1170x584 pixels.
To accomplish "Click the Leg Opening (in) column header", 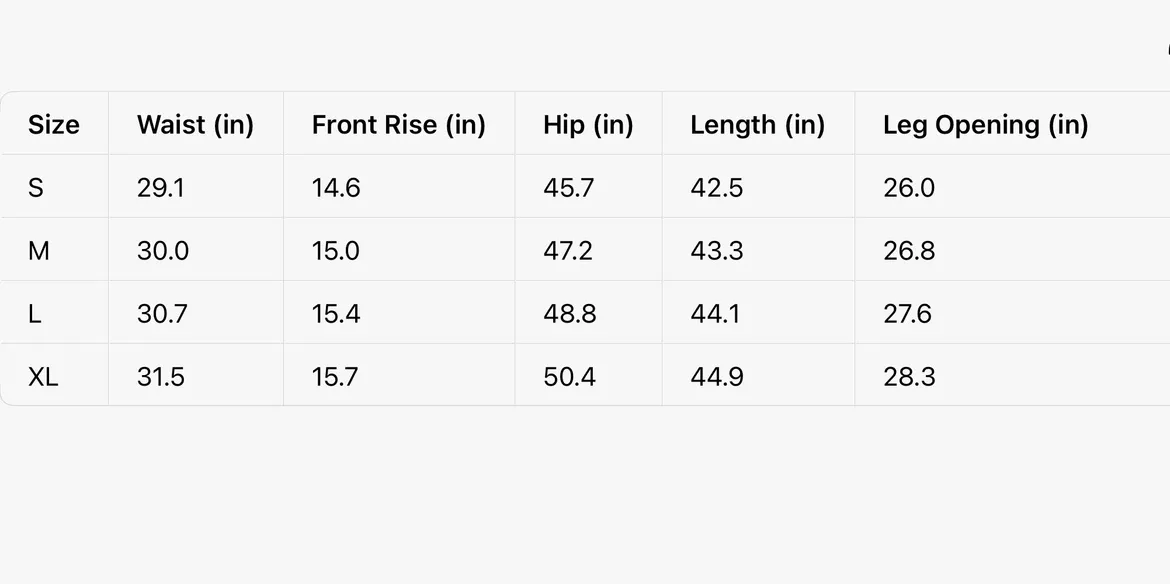I will 985,125.
